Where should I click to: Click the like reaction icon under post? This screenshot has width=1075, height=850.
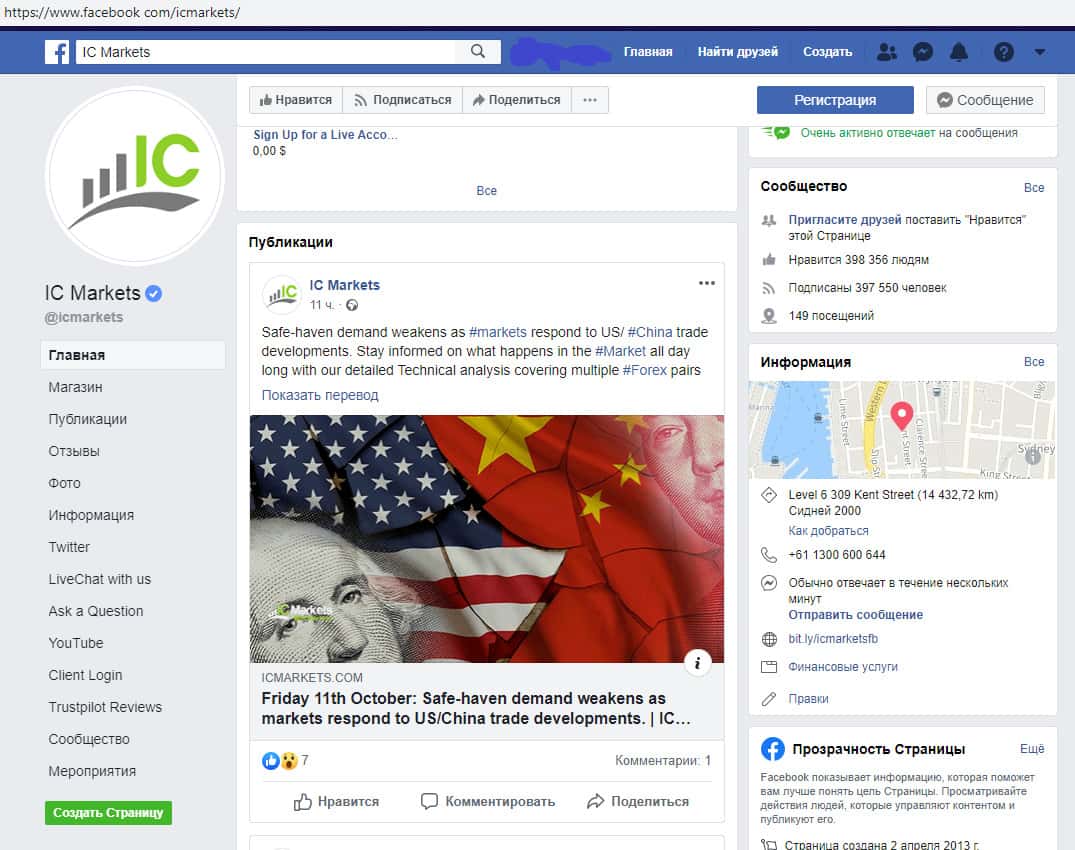point(271,760)
